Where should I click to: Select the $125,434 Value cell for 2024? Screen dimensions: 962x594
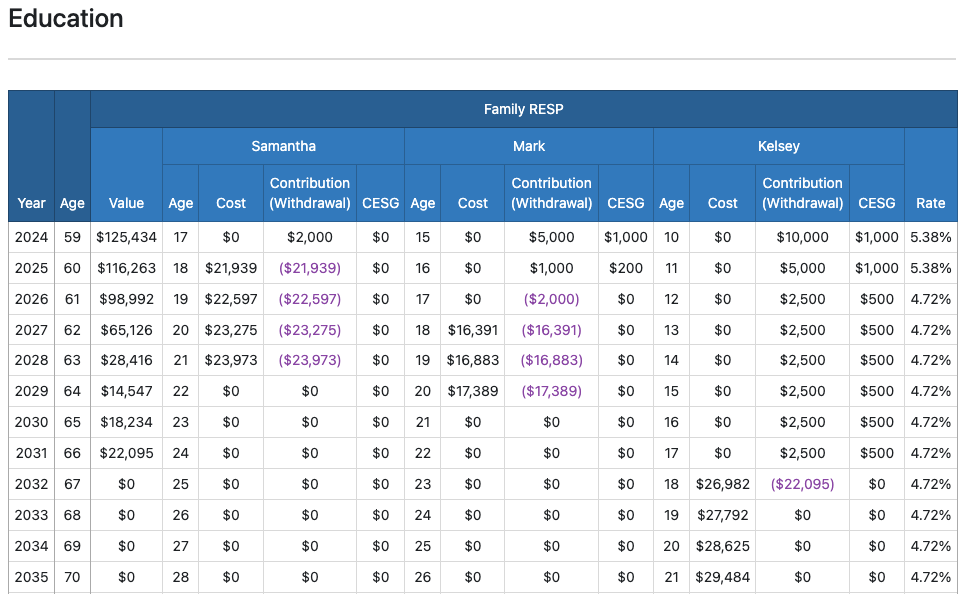pyautogui.click(x=126, y=237)
